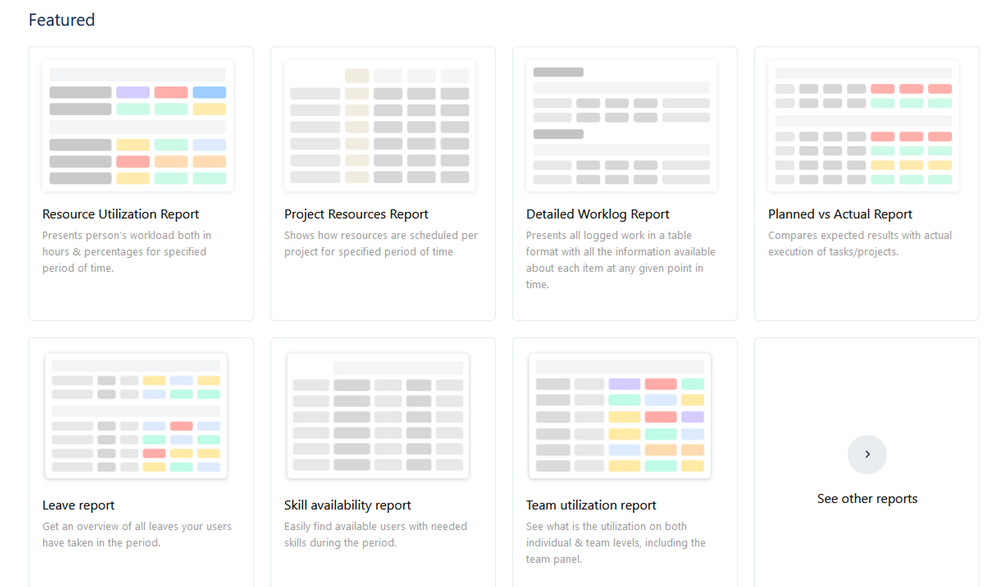
Task: Click description 'Presents person's workload both in hours'
Action: [x=127, y=252]
